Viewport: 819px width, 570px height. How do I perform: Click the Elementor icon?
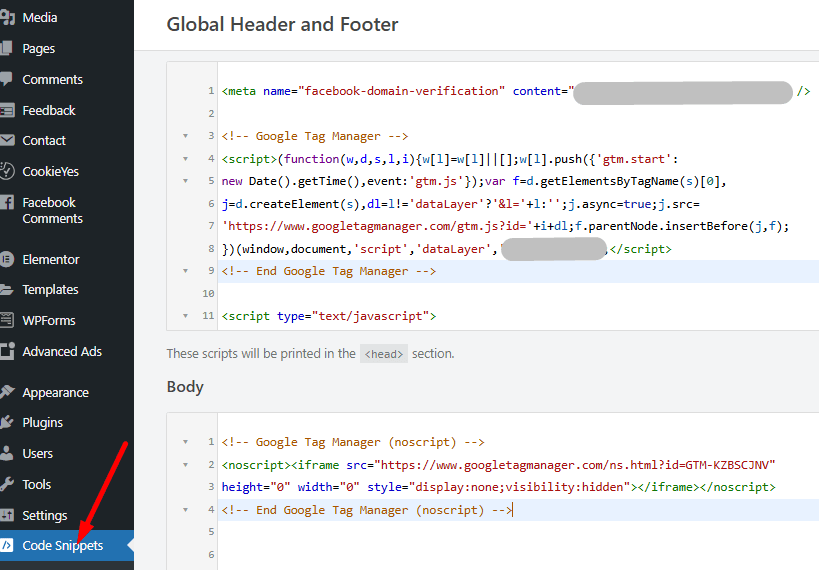click(x=7, y=259)
